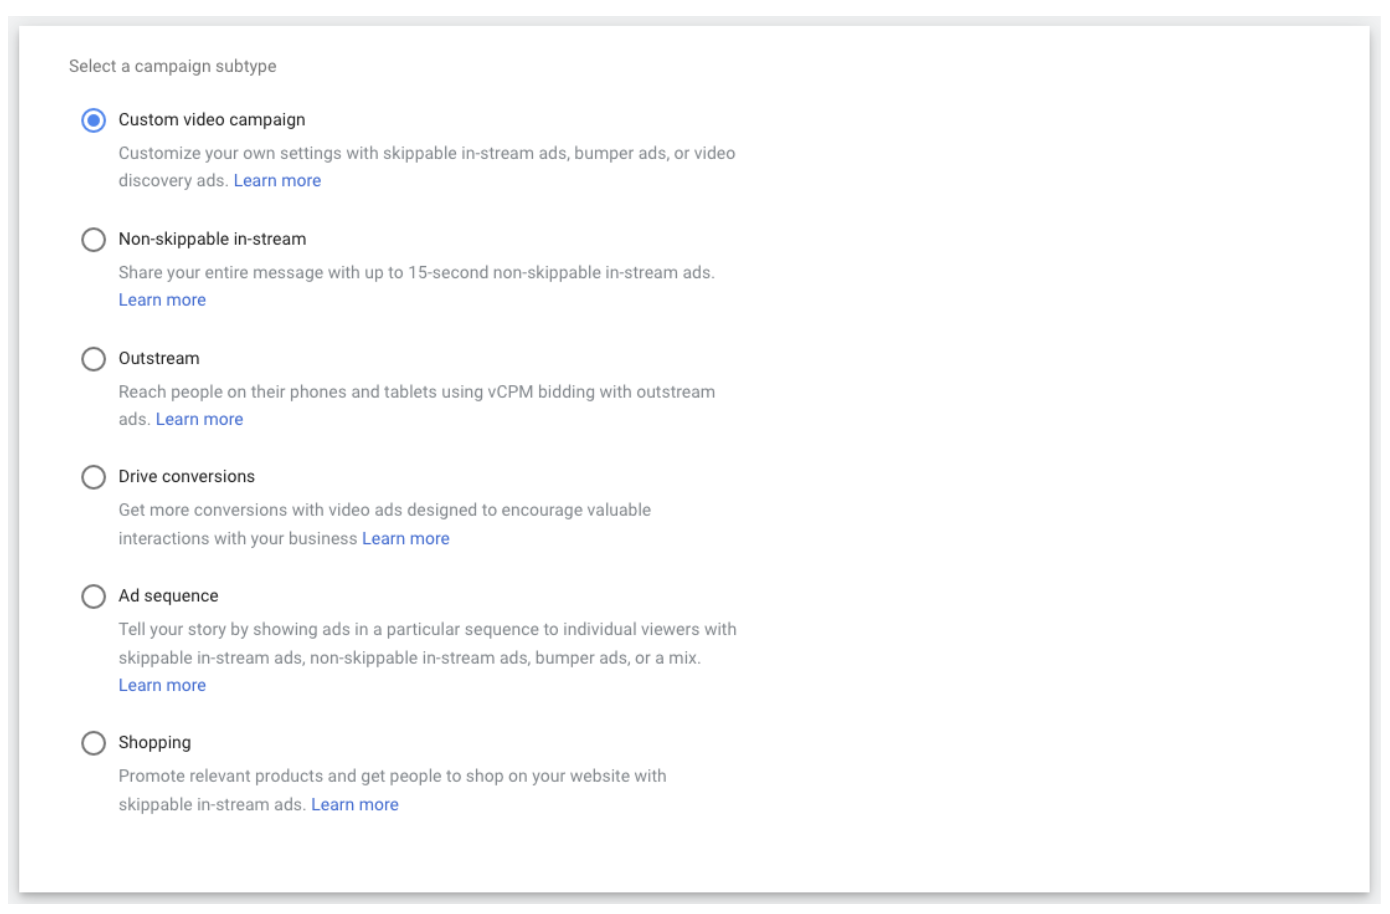The image size is (1390, 914).
Task: Click the "Select a campaign subtype" heading
Action: [x=172, y=66]
